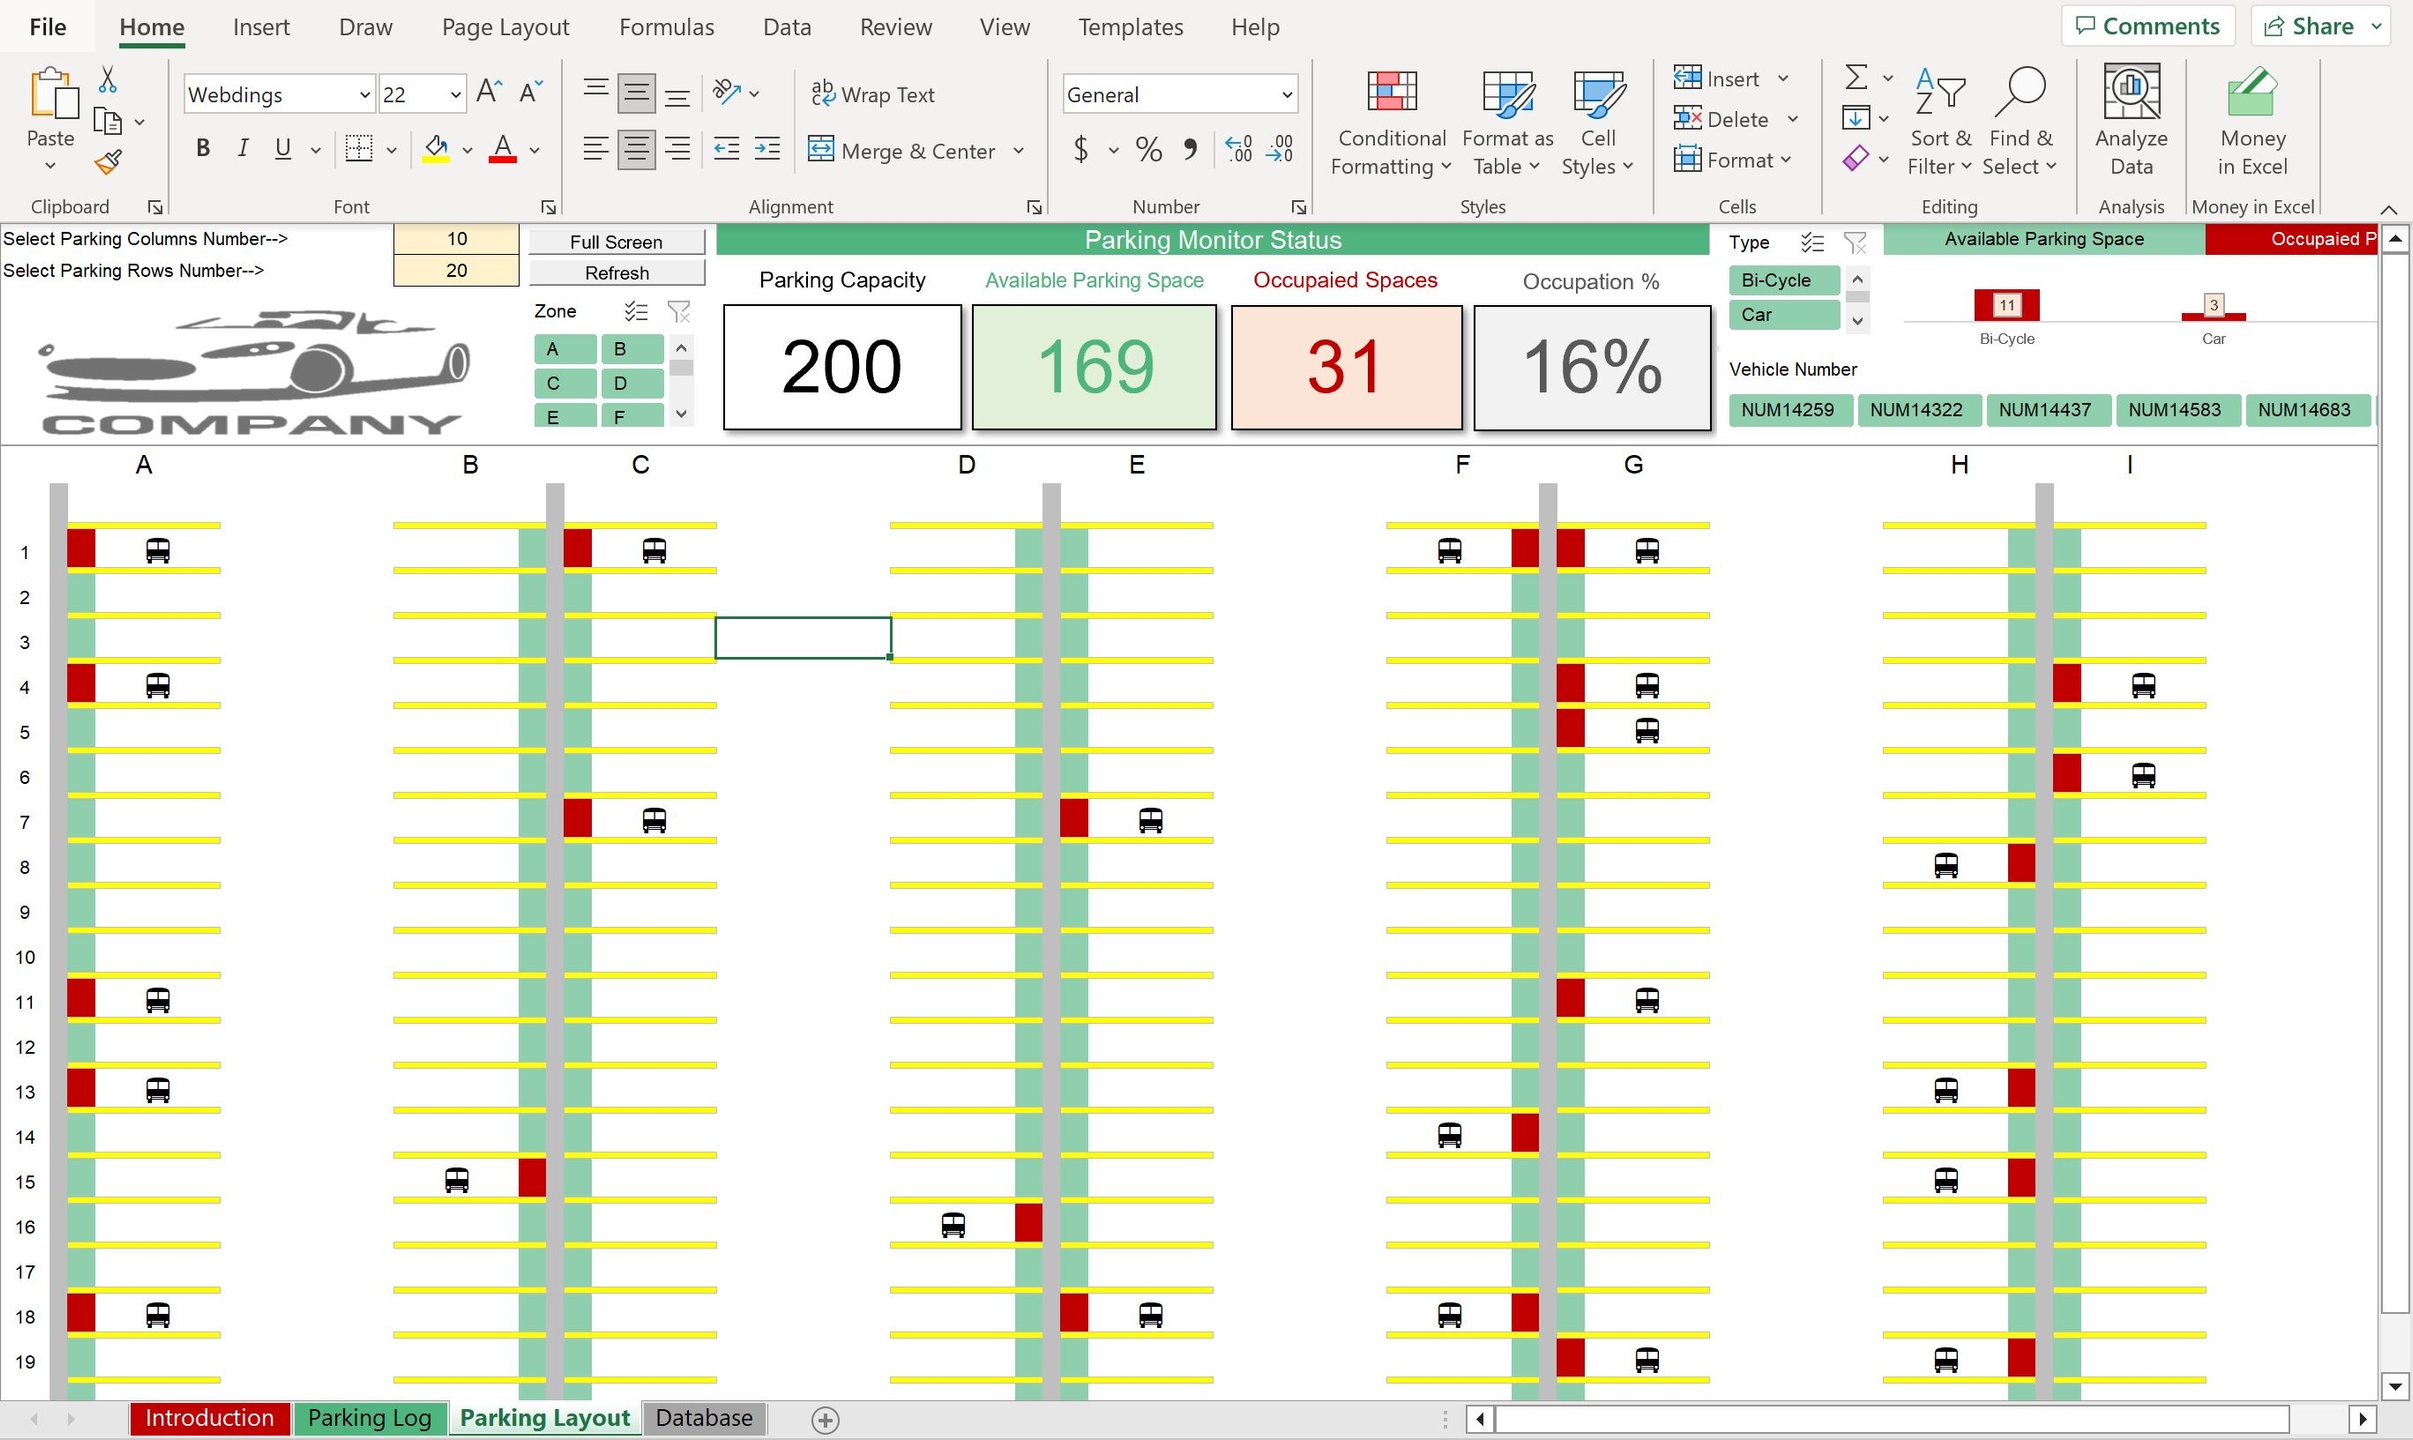Open the number format General dropdown
The height and width of the screenshot is (1440, 2413).
coord(1286,95)
